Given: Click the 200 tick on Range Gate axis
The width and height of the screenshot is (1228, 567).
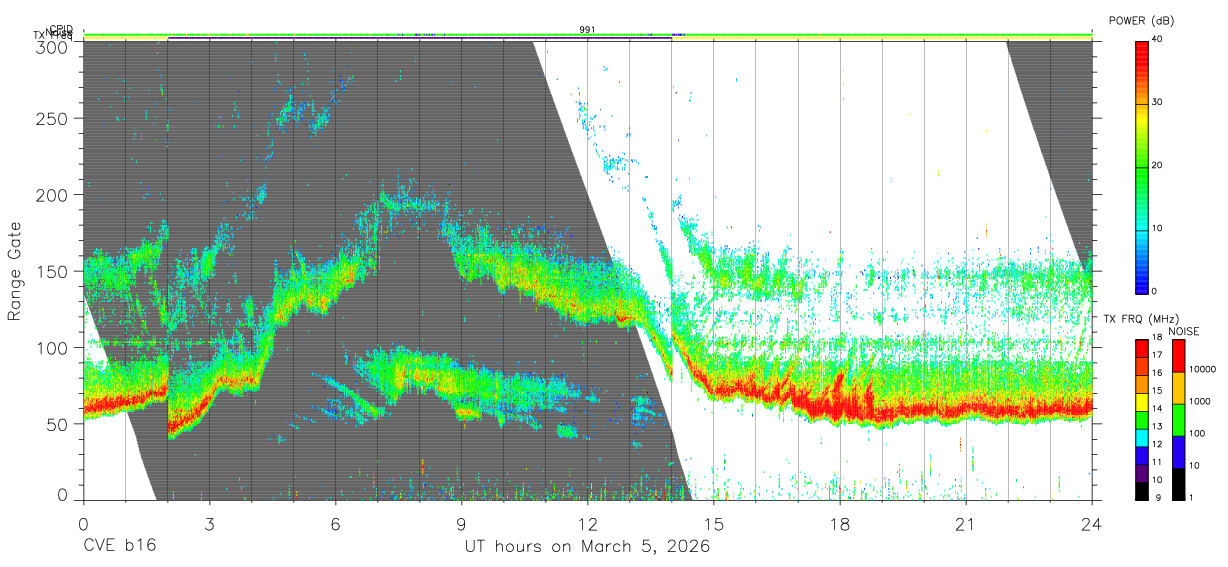Looking at the screenshot, I should (54, 195).
